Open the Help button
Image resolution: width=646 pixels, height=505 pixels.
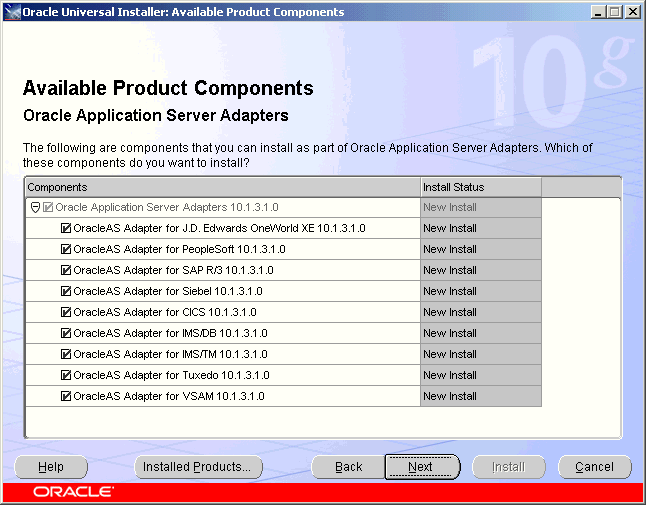pyautogui.click(x=51, y=467)
